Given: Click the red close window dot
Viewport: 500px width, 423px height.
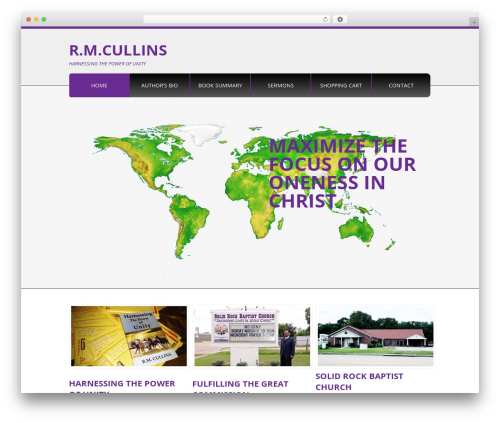Looking at the screenshot, I should pyautogui.click(x=29, y=19).
